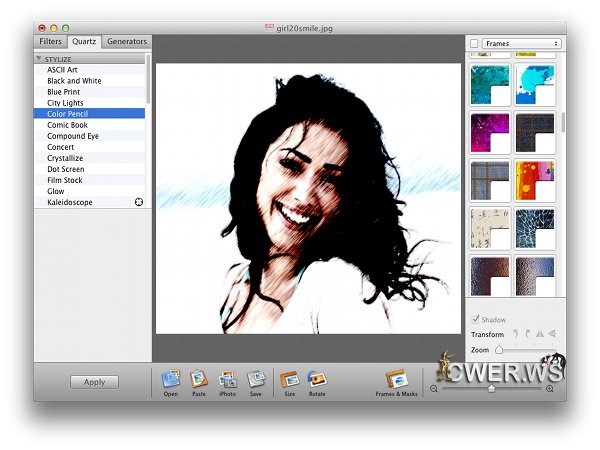Click the Open toolbar icon
This screenshot has width=600, height=450.
tap(171, 379)
